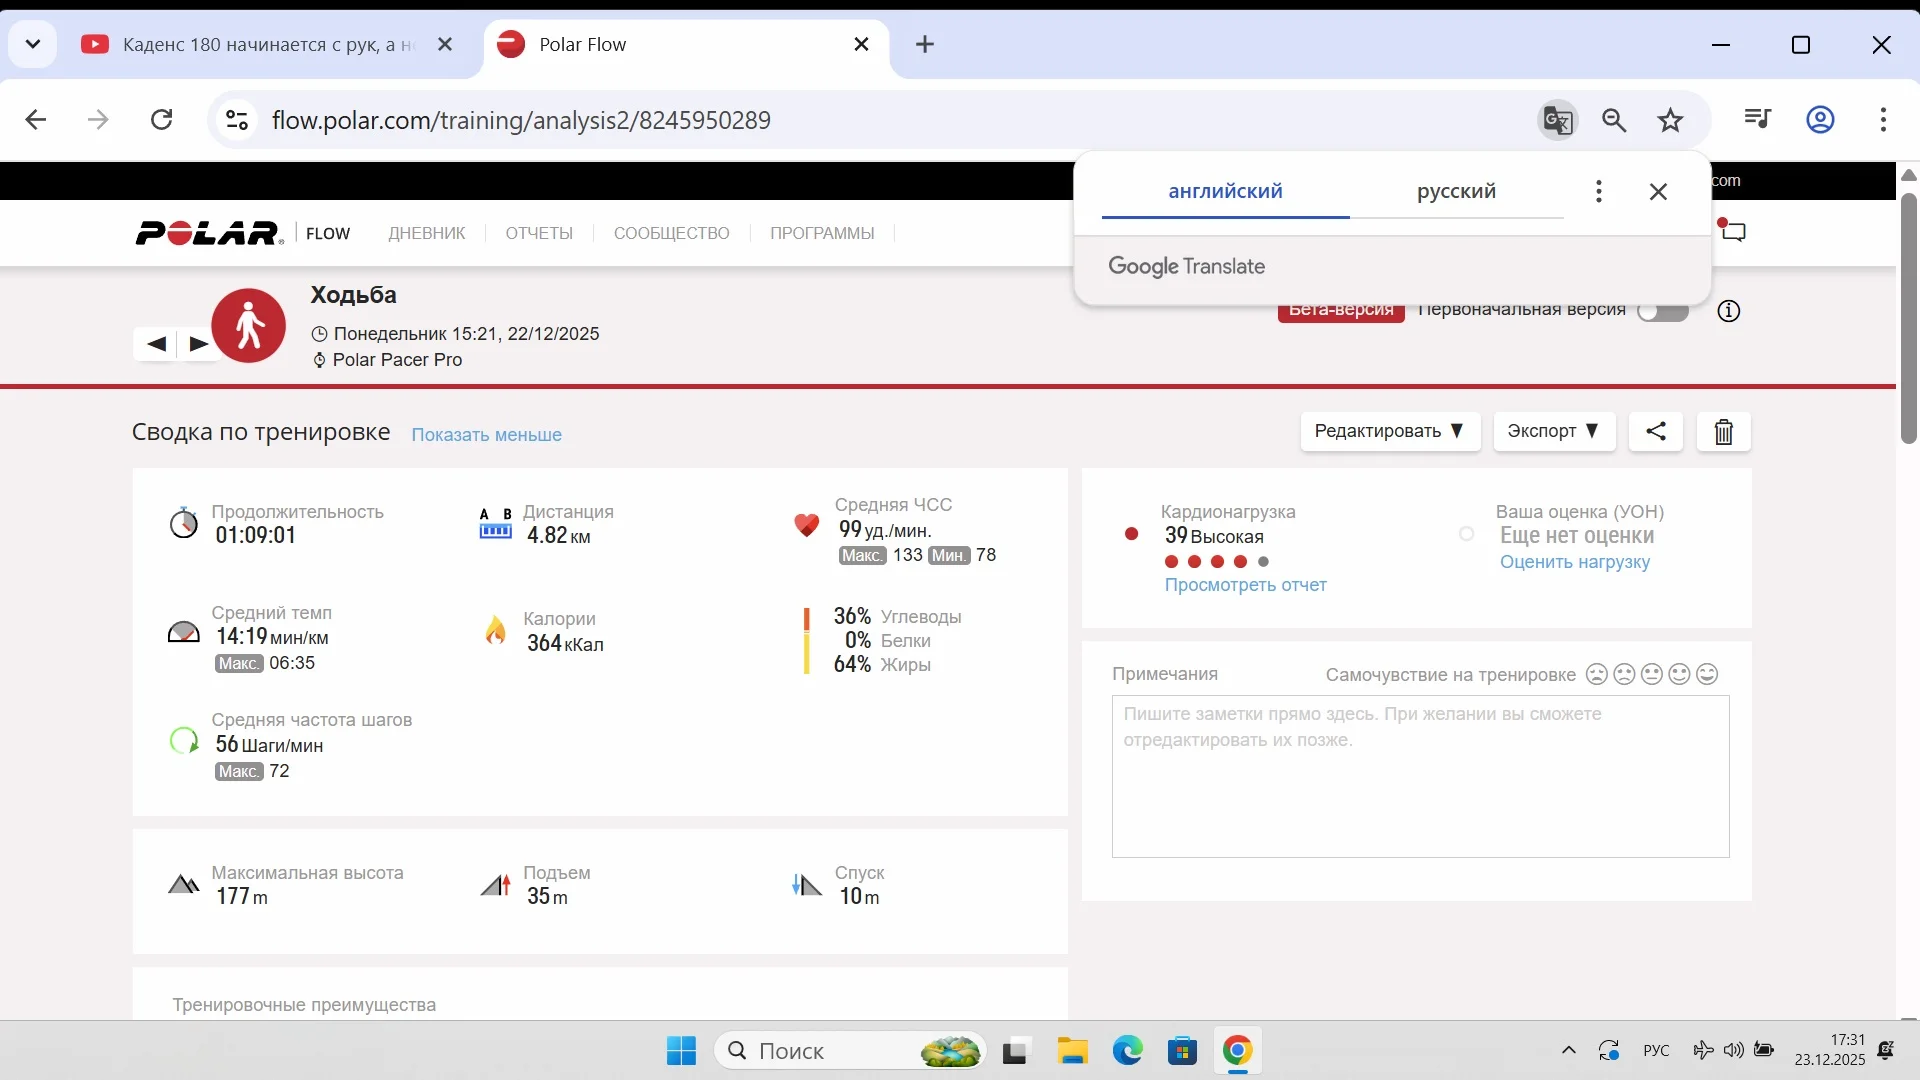Open the ДНЕВНИК menu item
This screenshot has width=1920, height=1080.
point(427,233)
